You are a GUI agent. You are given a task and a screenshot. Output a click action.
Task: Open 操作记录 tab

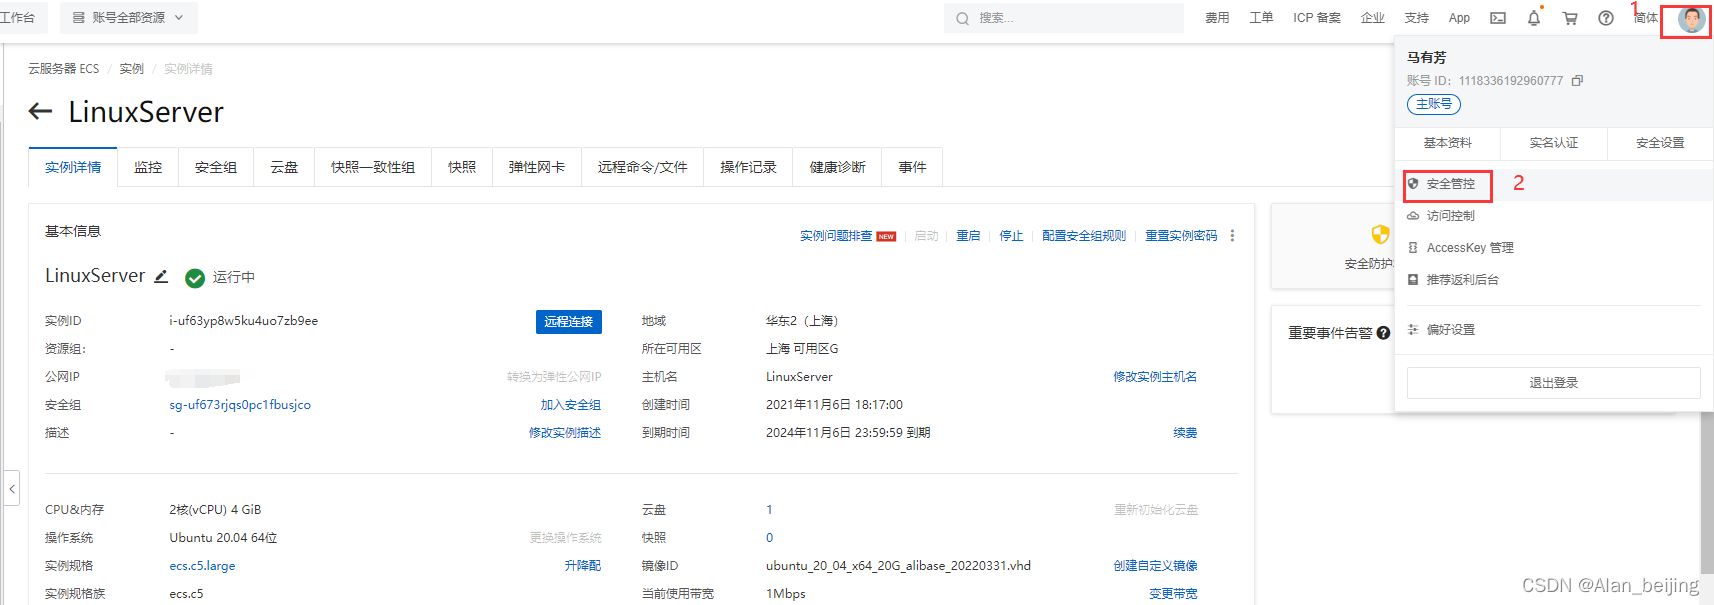click(x=749, y=167)
